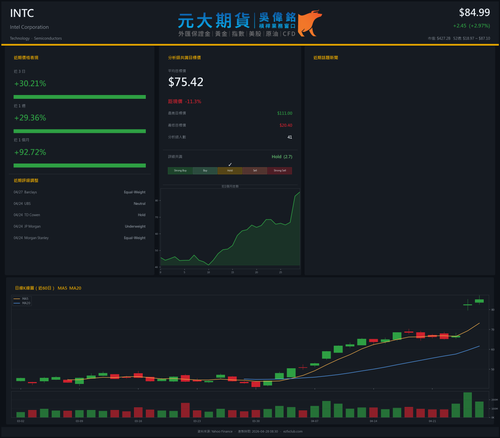Screen dimensions: 500x438
Task: Click the Hold (2.7) consensus rating
Action: [x=282, y=157]
